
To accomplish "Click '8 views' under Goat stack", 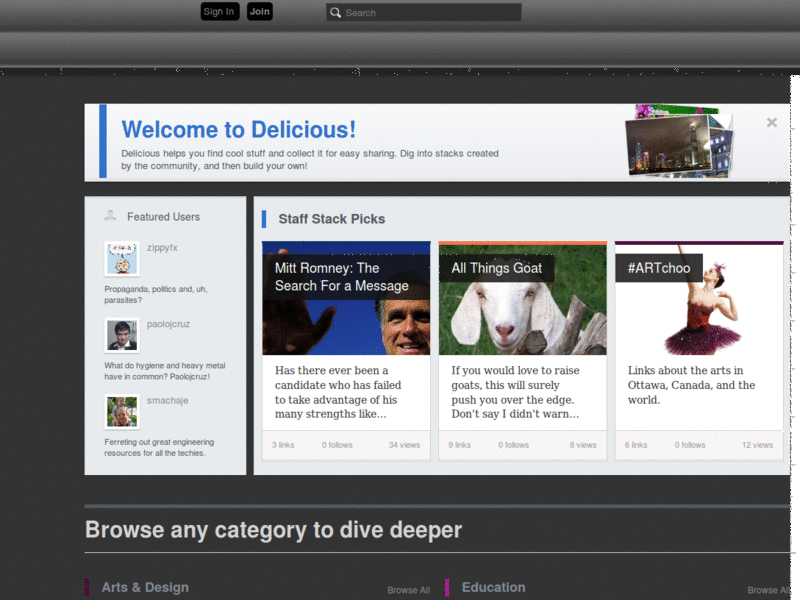I will pos(583,445).
